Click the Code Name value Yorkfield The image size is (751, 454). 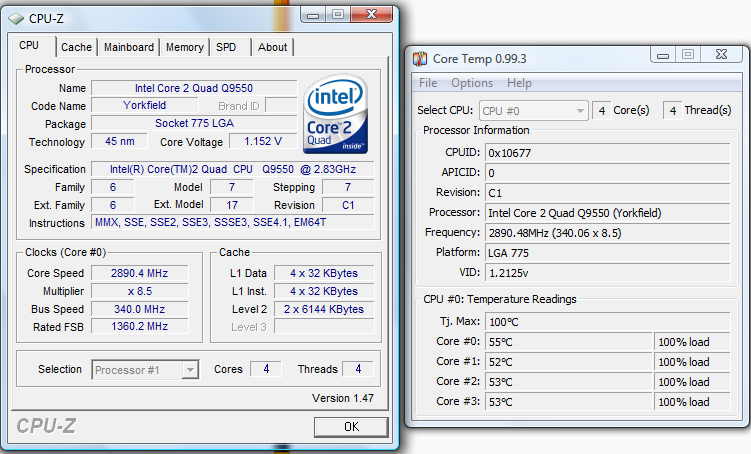145,105
